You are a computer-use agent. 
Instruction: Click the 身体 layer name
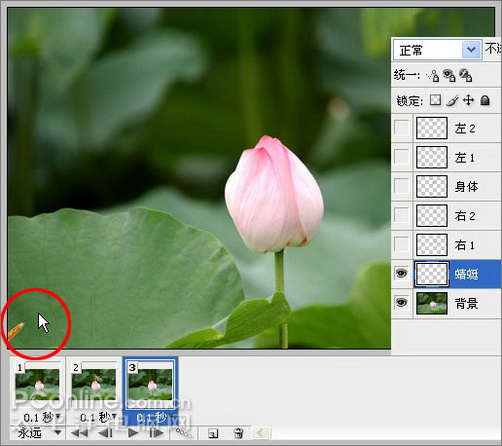click(x=466, y=187)
